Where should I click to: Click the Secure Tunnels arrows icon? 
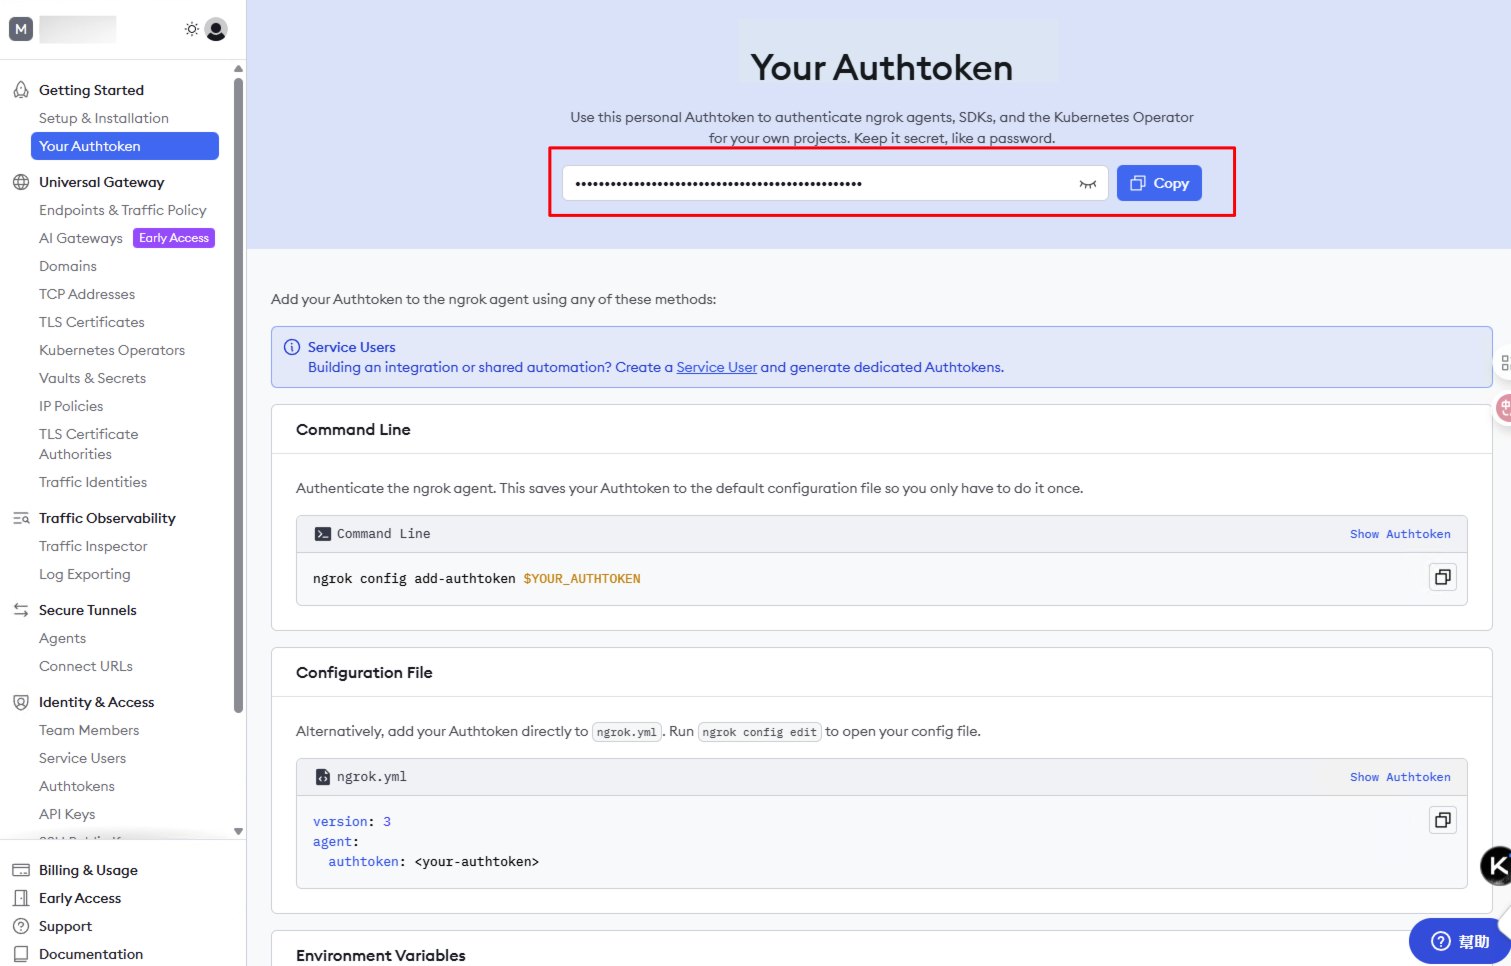(21, 610)
